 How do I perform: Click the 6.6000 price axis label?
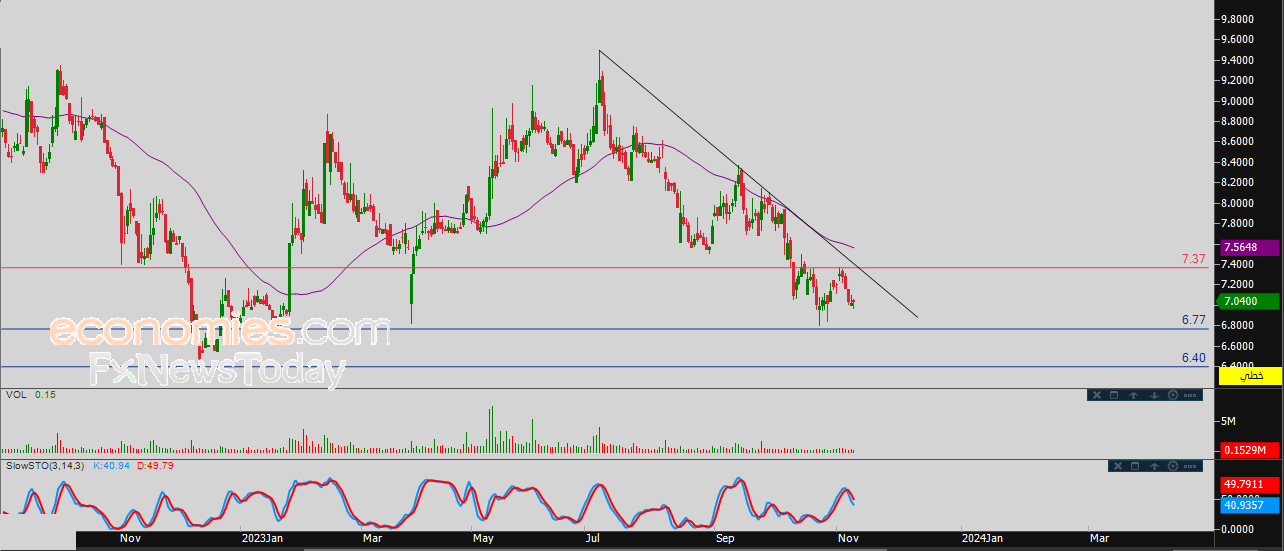[1237, 345]
